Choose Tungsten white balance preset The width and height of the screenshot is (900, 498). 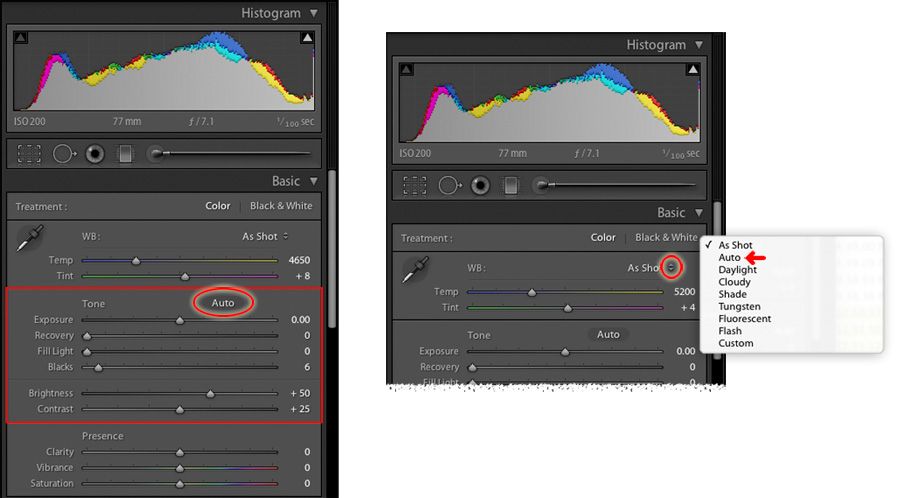[x=739, y=307]
